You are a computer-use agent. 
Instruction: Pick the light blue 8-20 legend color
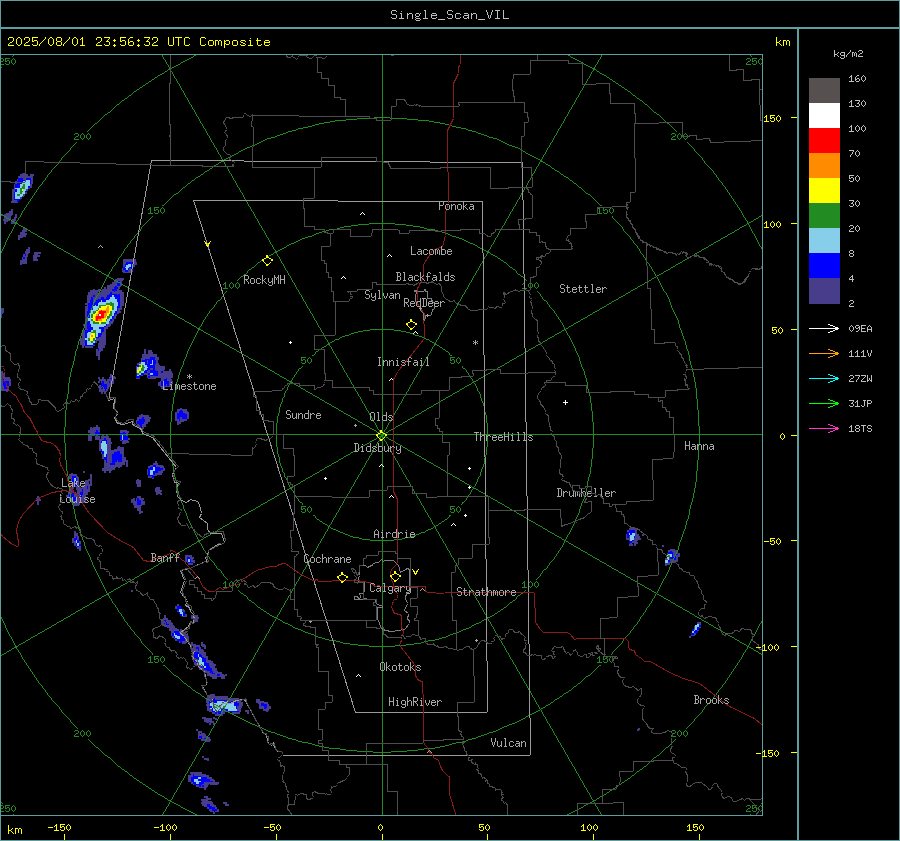(824, 241)
